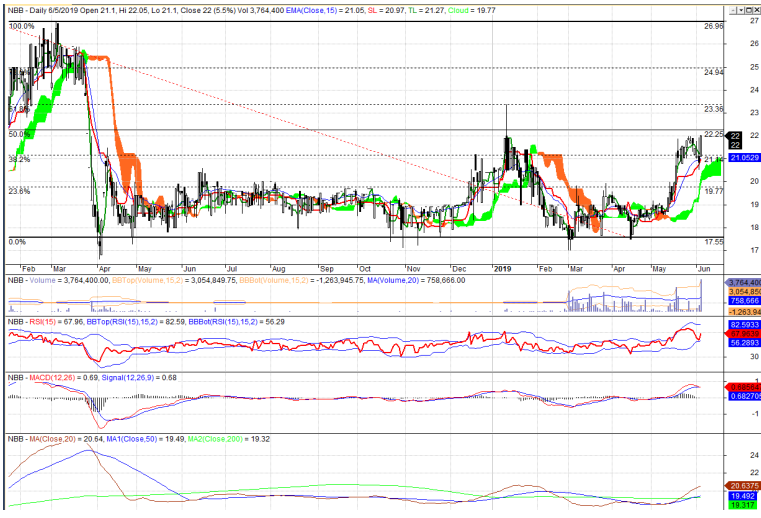Image resolution: width=761 pixels, height=518 pixels.
Task: Click the blue 758,666 volume MA tag
Action: point(744,301)
